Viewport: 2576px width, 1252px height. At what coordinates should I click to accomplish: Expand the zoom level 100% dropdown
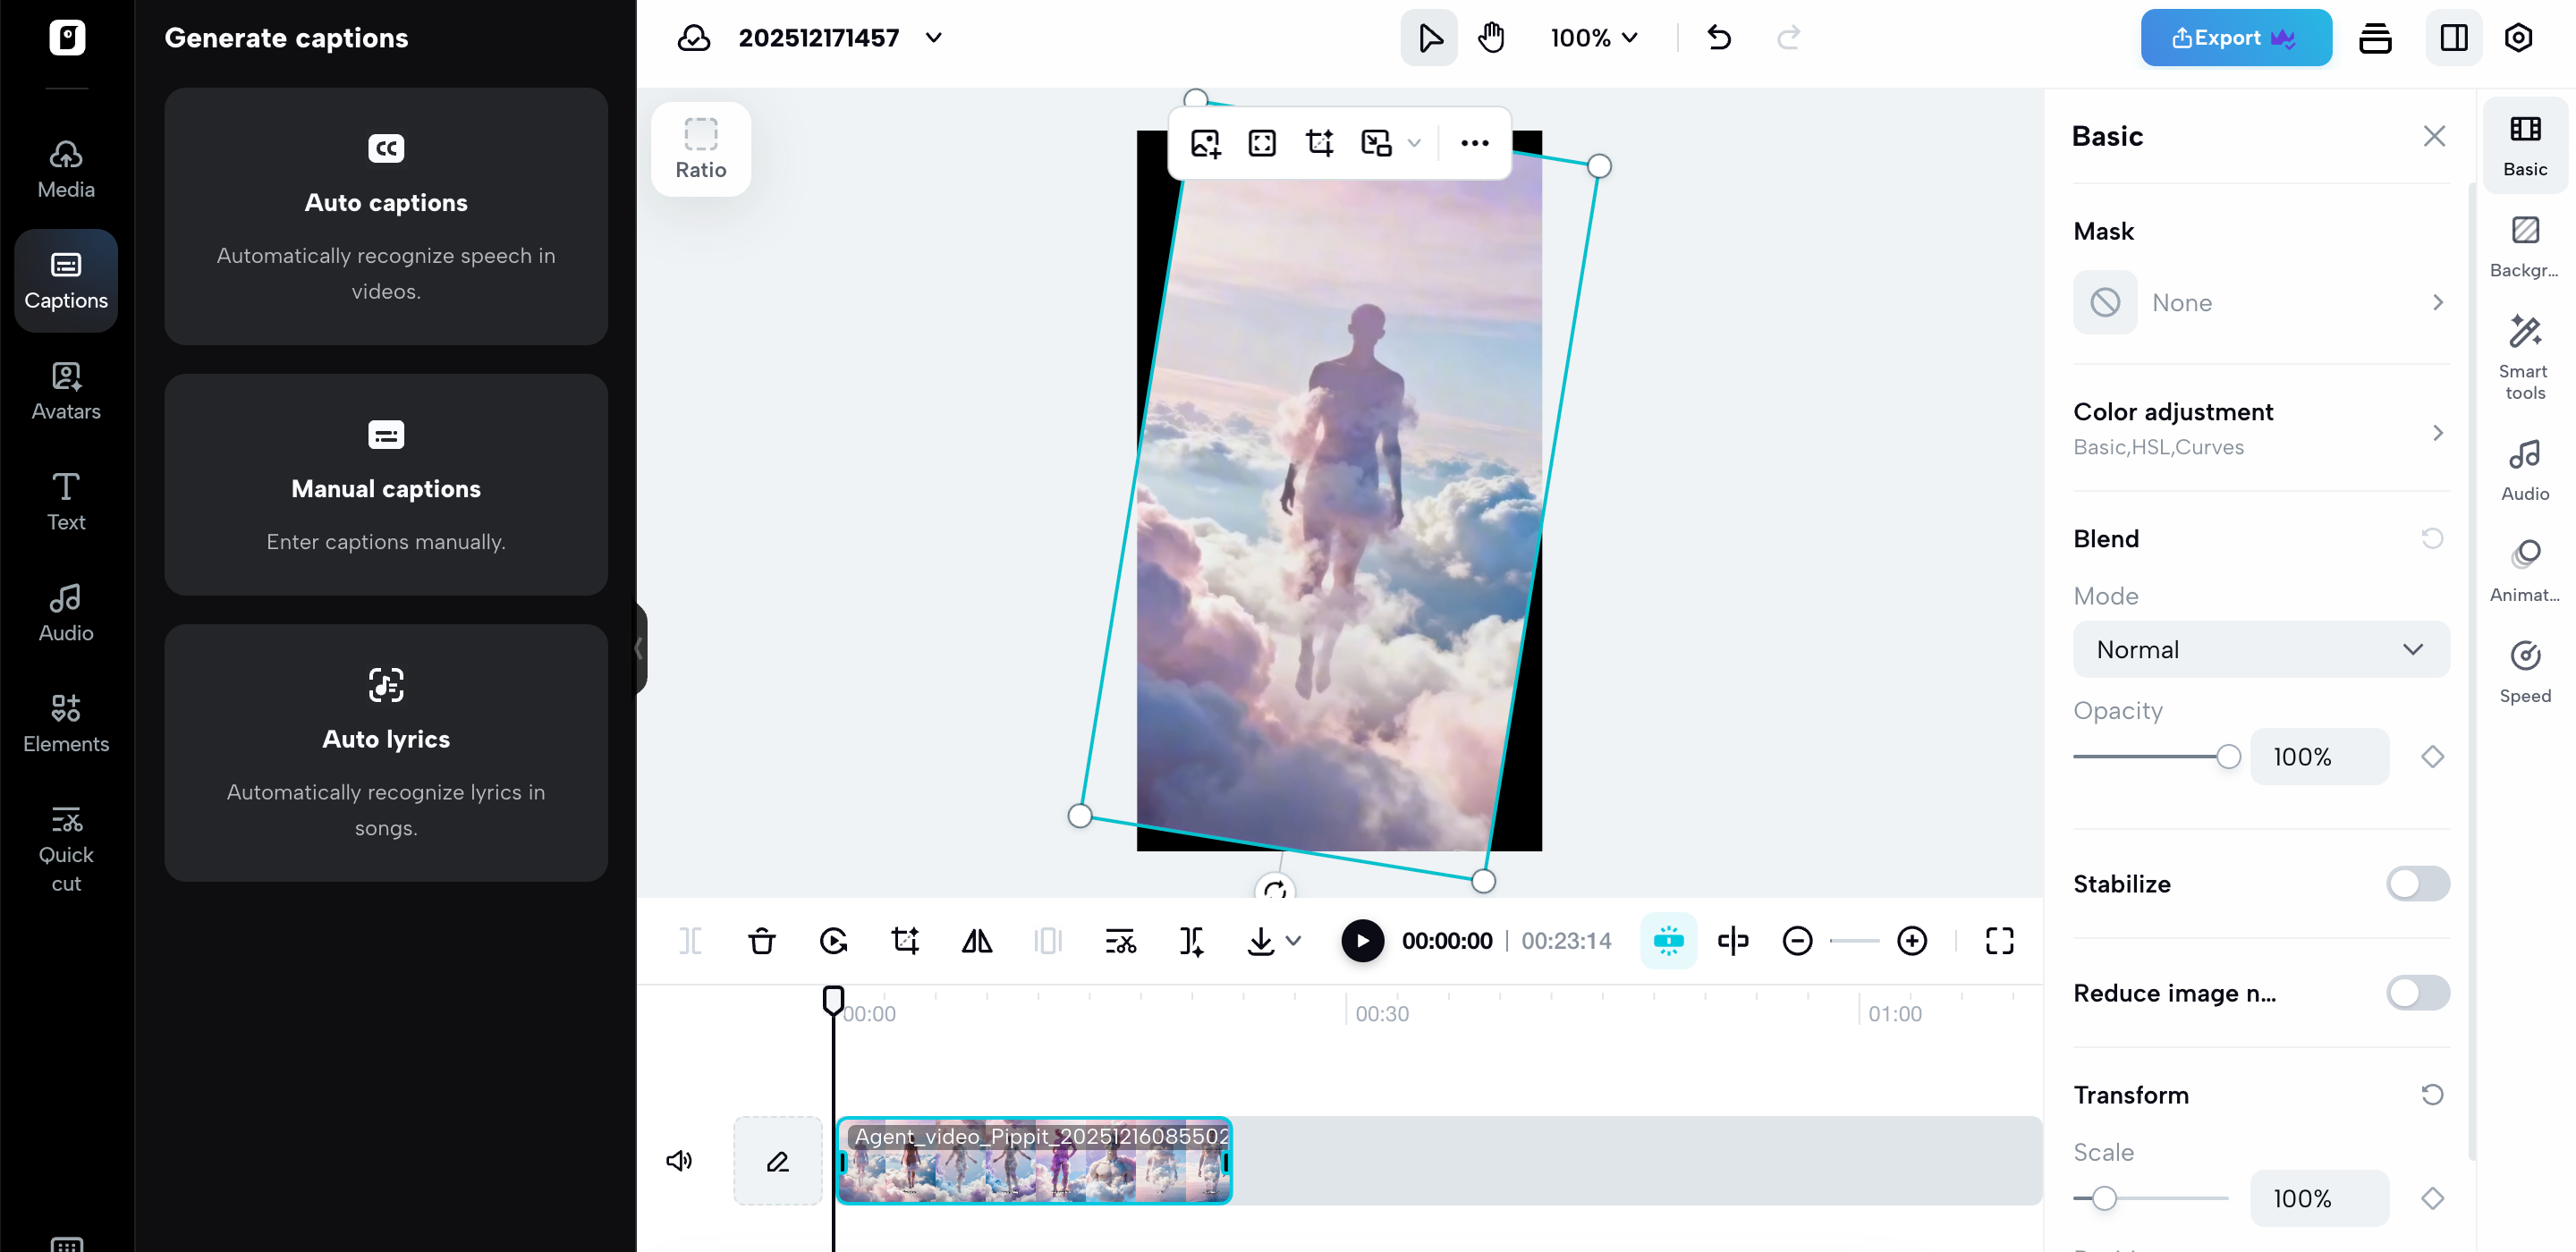tap(1594, 37)
